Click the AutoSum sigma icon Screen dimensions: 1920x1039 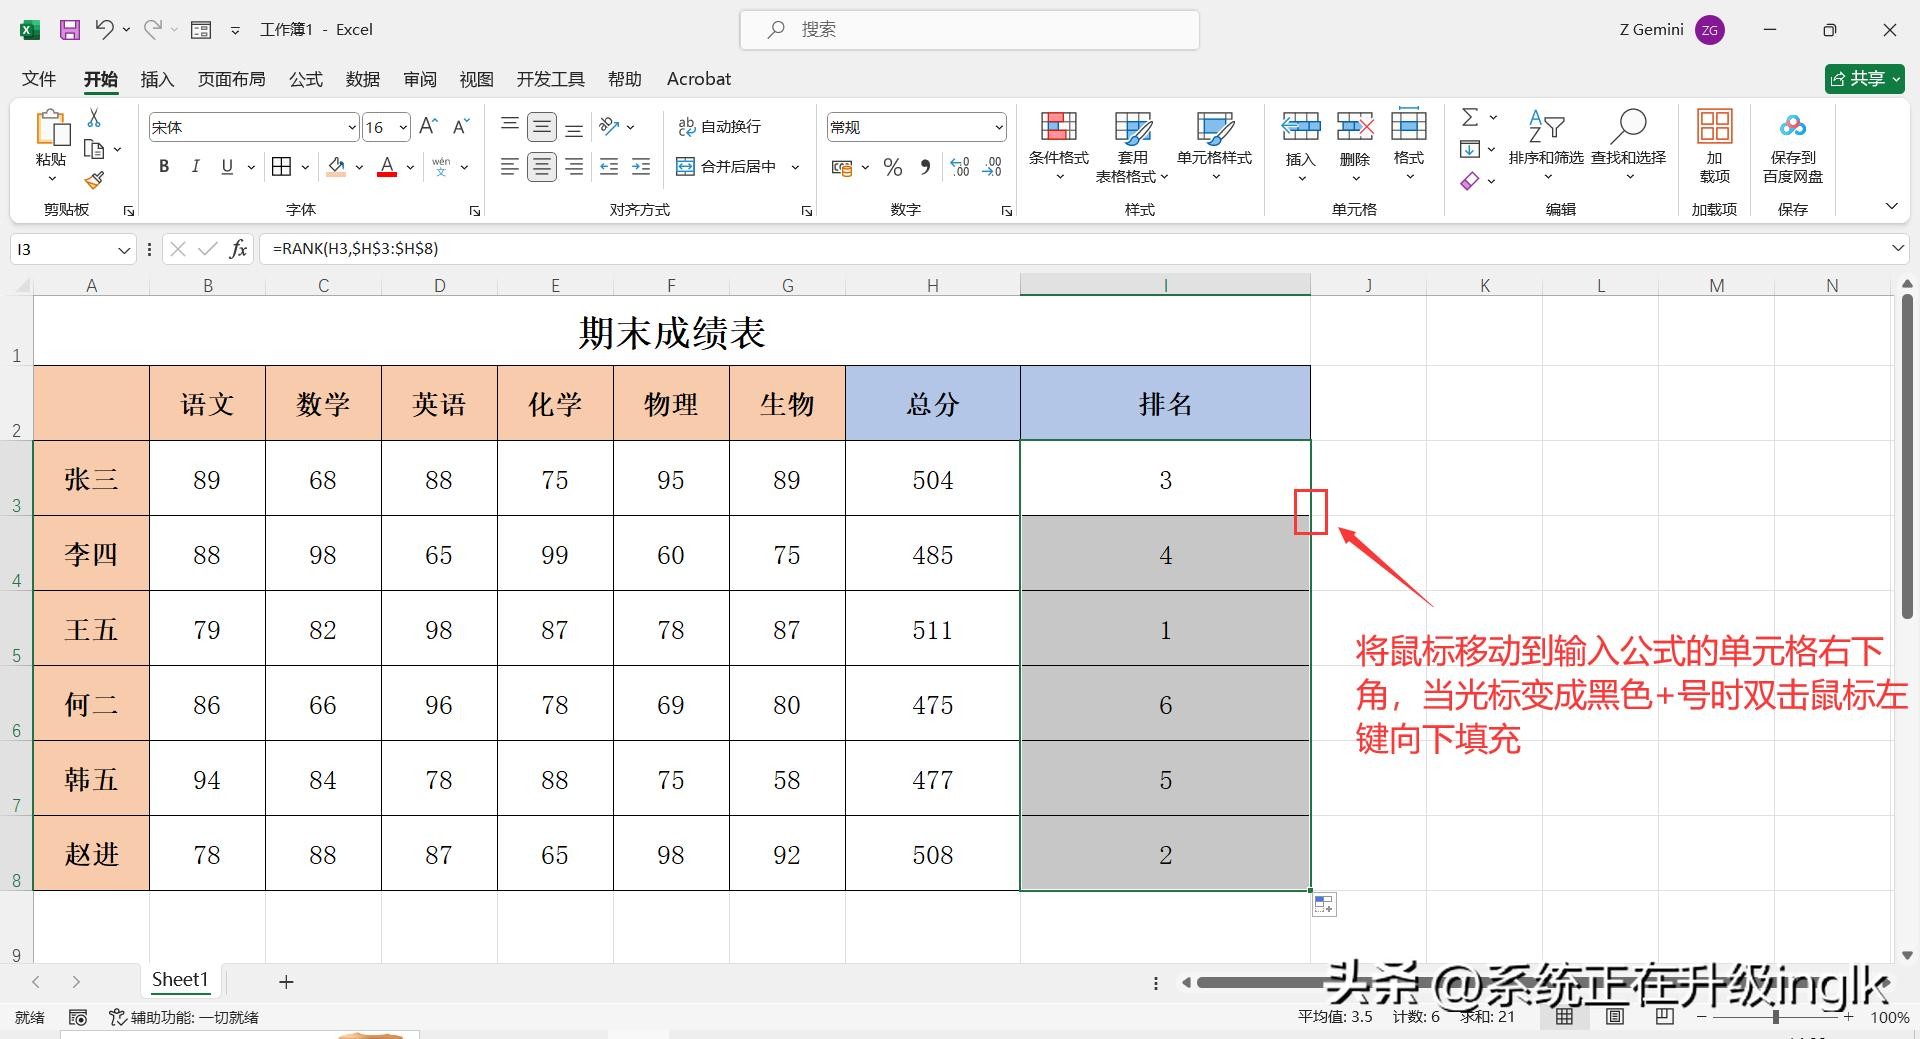[x=1469, y=117]
